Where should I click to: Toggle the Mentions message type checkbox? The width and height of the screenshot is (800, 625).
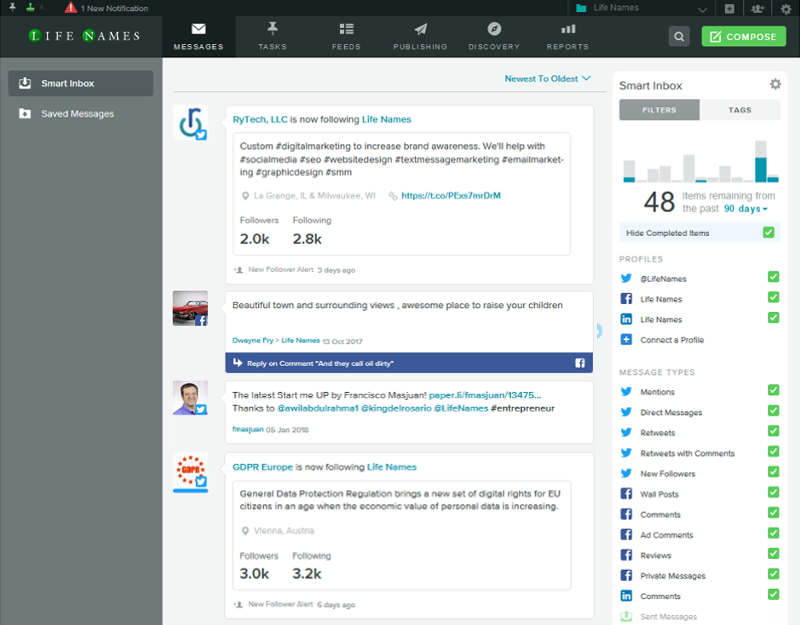coord(773,392)
